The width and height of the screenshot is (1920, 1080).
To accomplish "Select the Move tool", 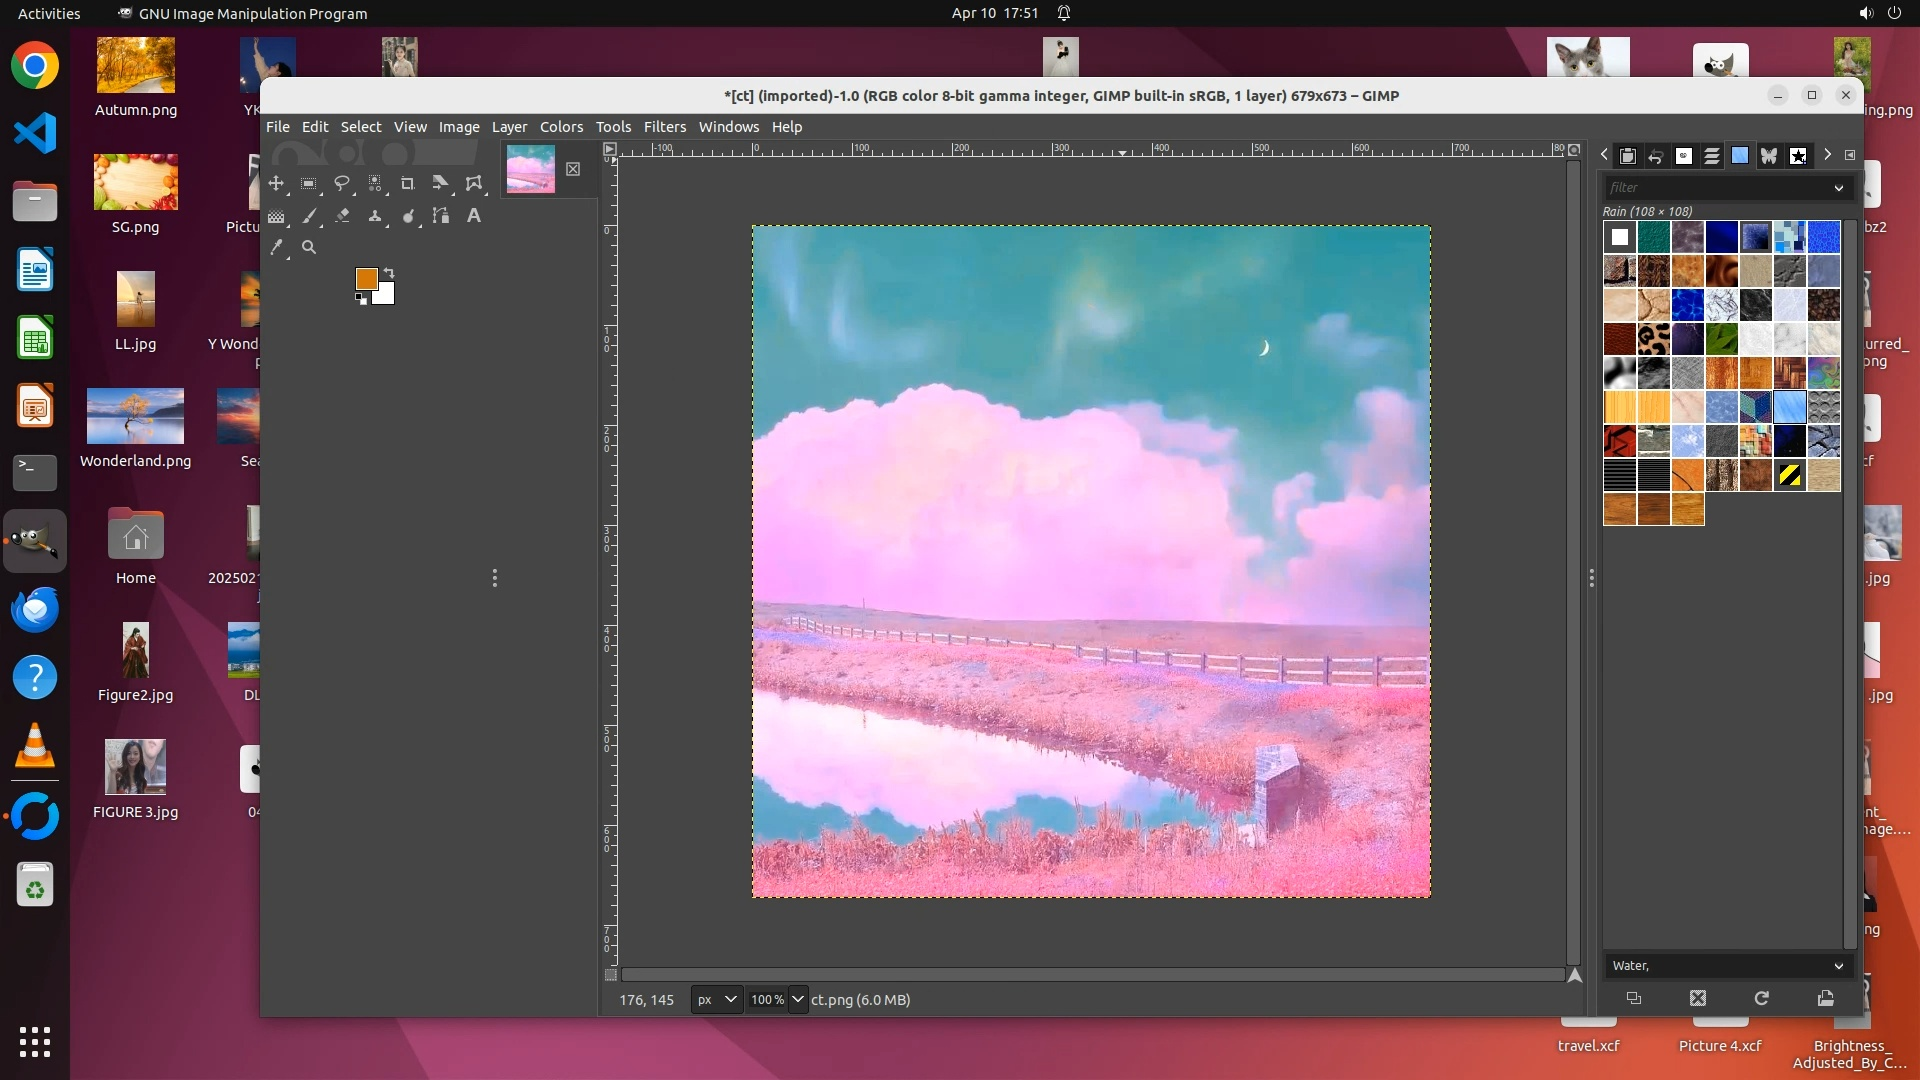I will [x=276, y=183].
